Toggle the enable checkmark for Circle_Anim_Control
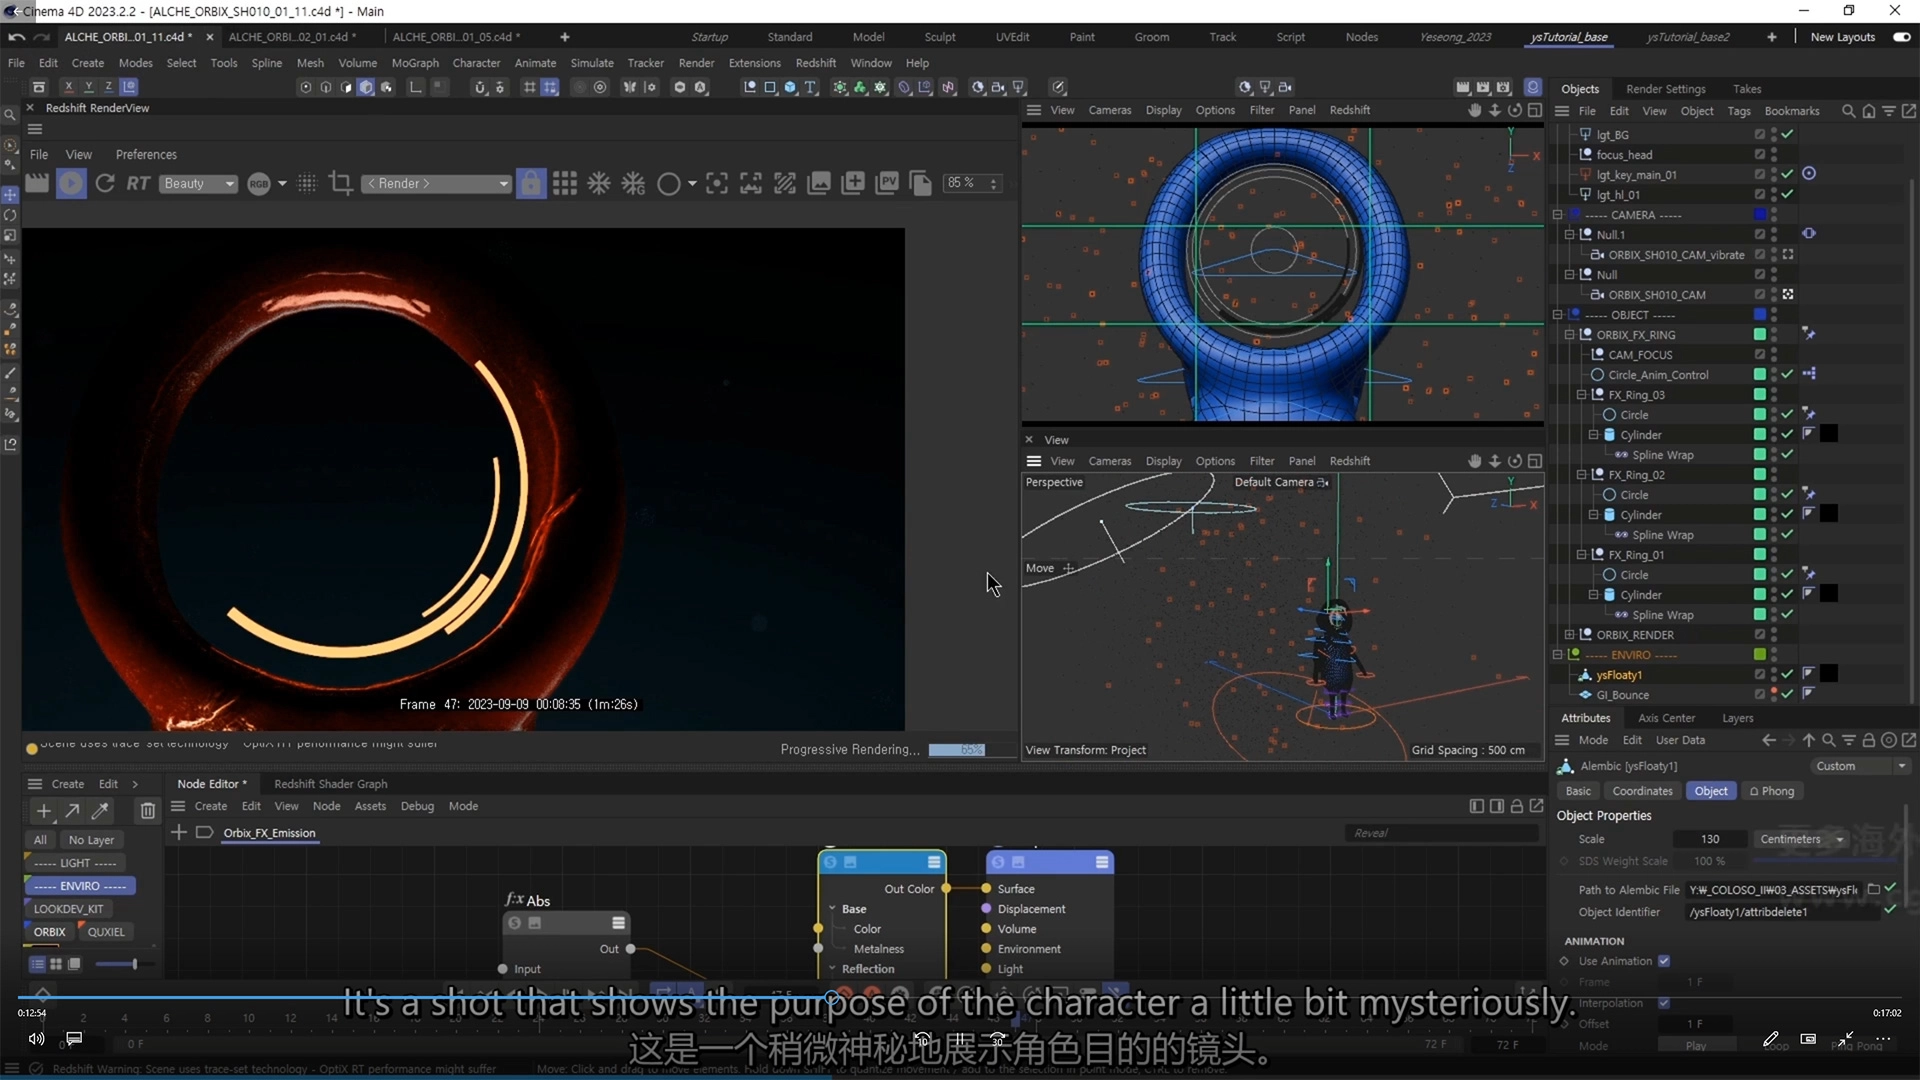Screen dimensions: 1920x1080 point(1787,374)
